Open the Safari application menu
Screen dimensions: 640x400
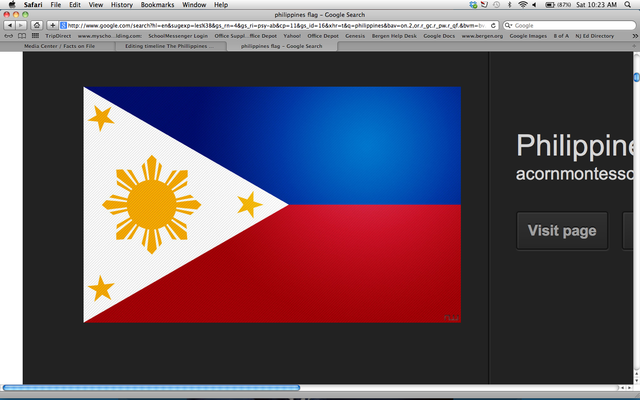click(33, 4)
